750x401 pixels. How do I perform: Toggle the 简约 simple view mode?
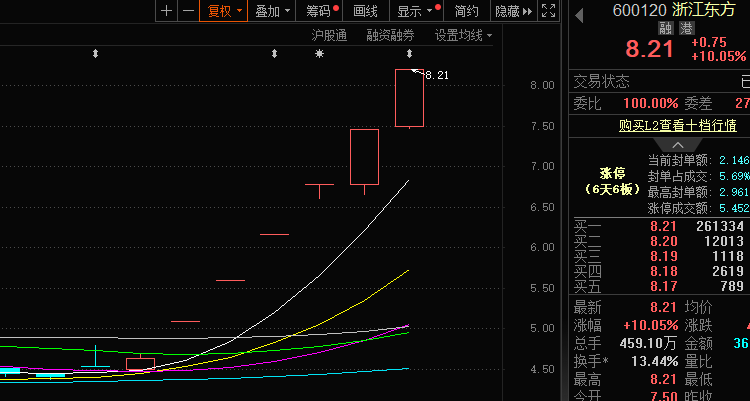click(x=466, y=11)
